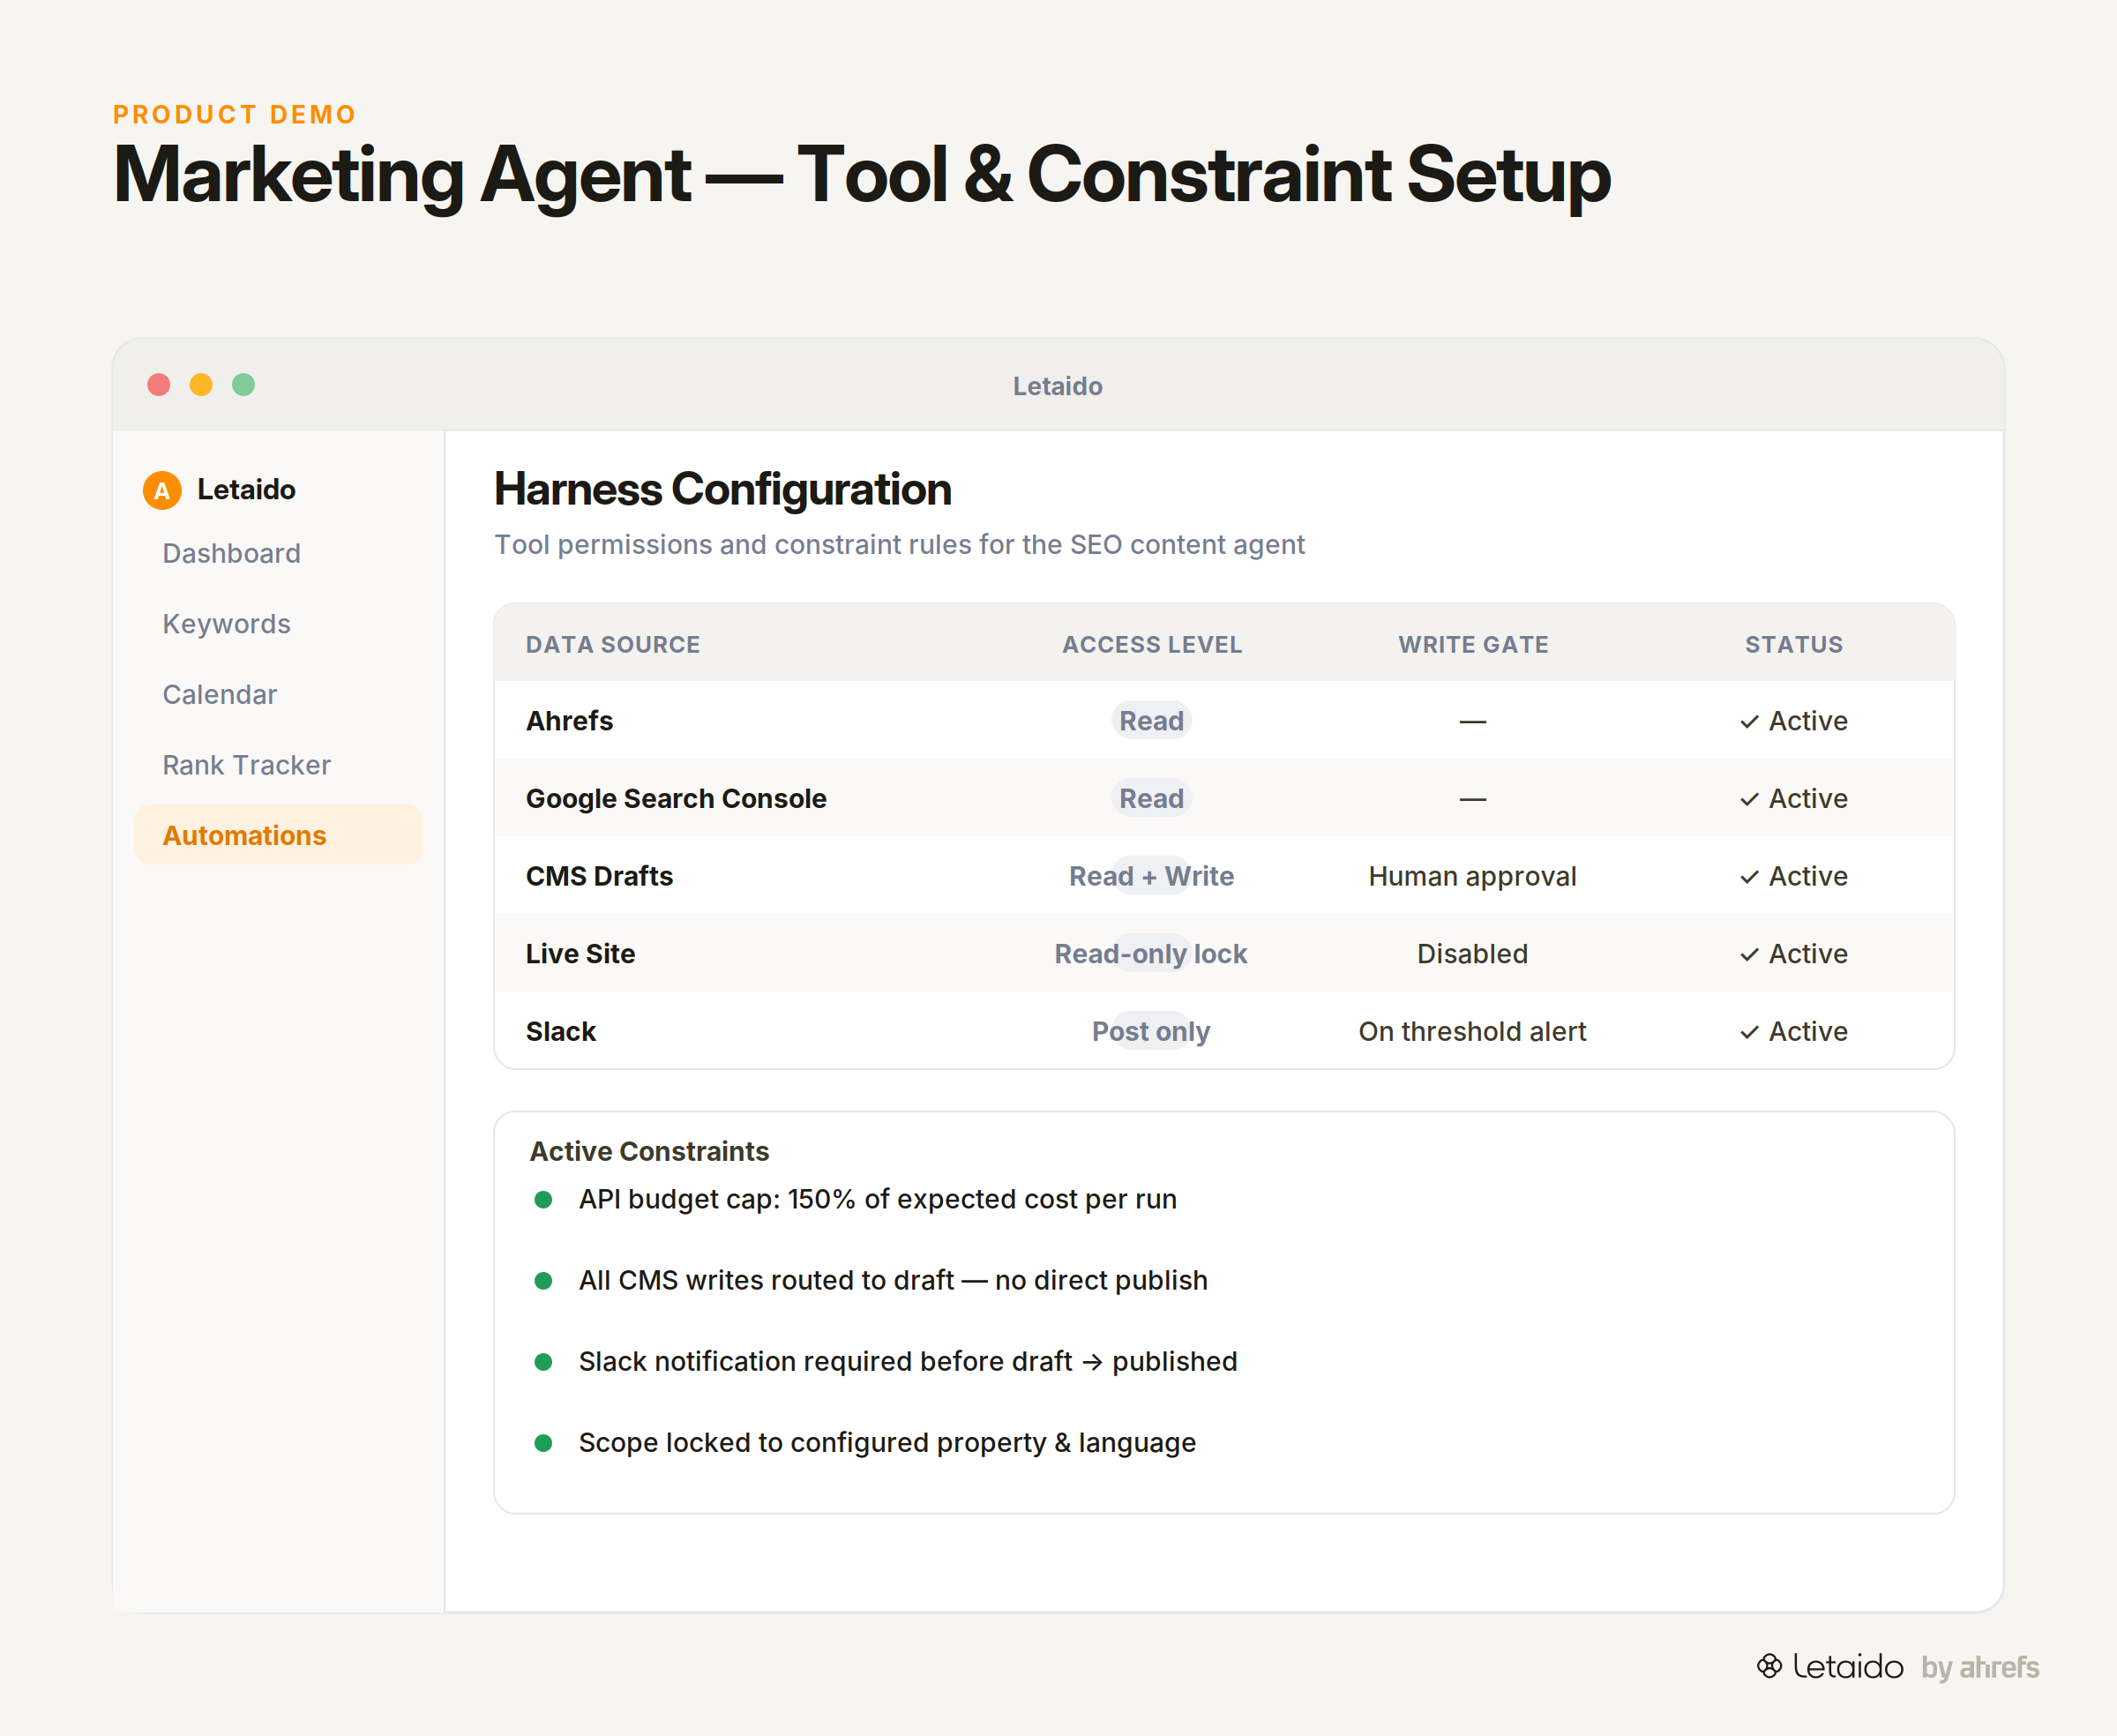This screenshot has height=1736, width=2117.
Task: Click the Active Constraints heading
Action: (649, 1151)
